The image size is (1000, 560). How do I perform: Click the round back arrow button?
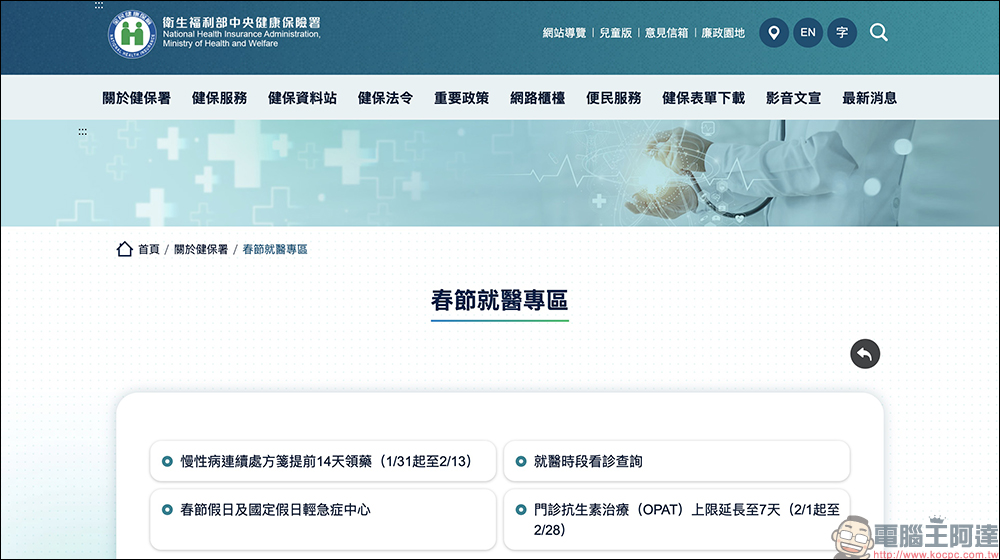coord(865,354)
